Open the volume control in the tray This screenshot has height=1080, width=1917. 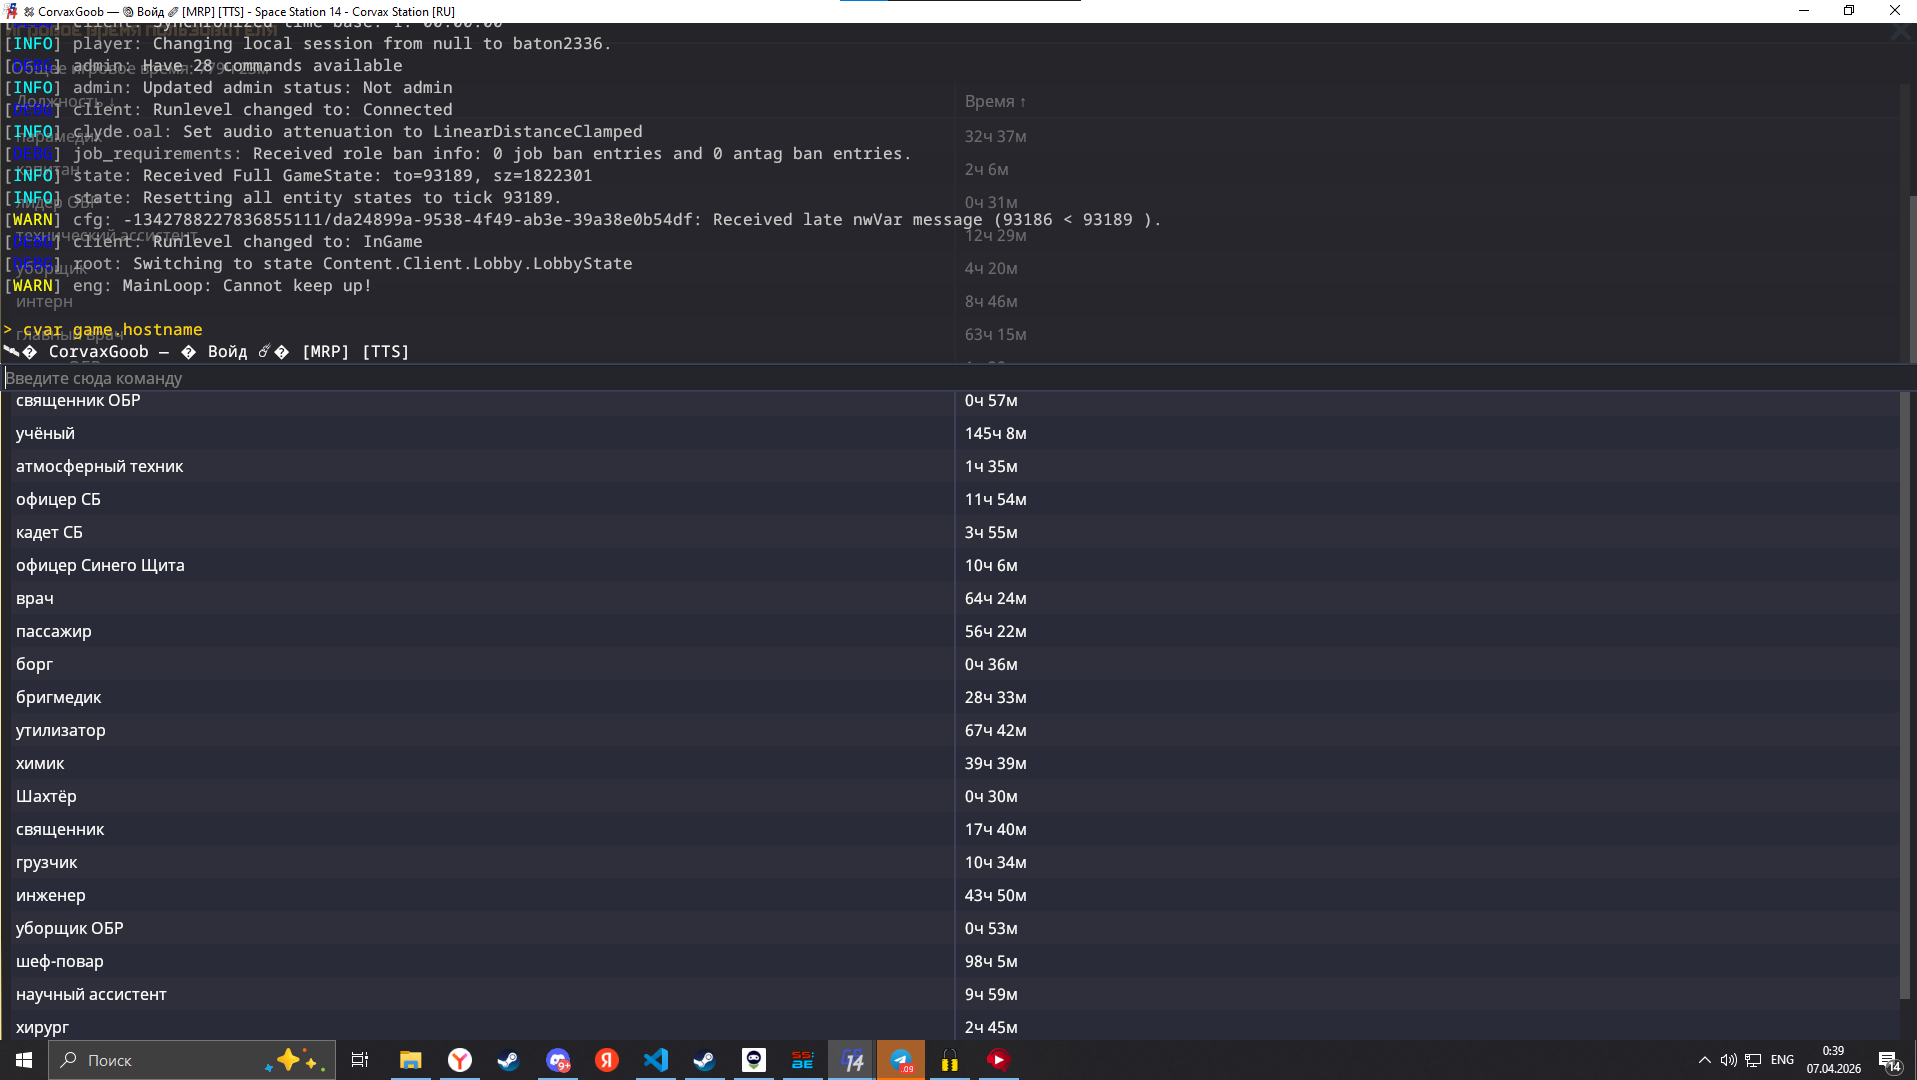1728,1060
